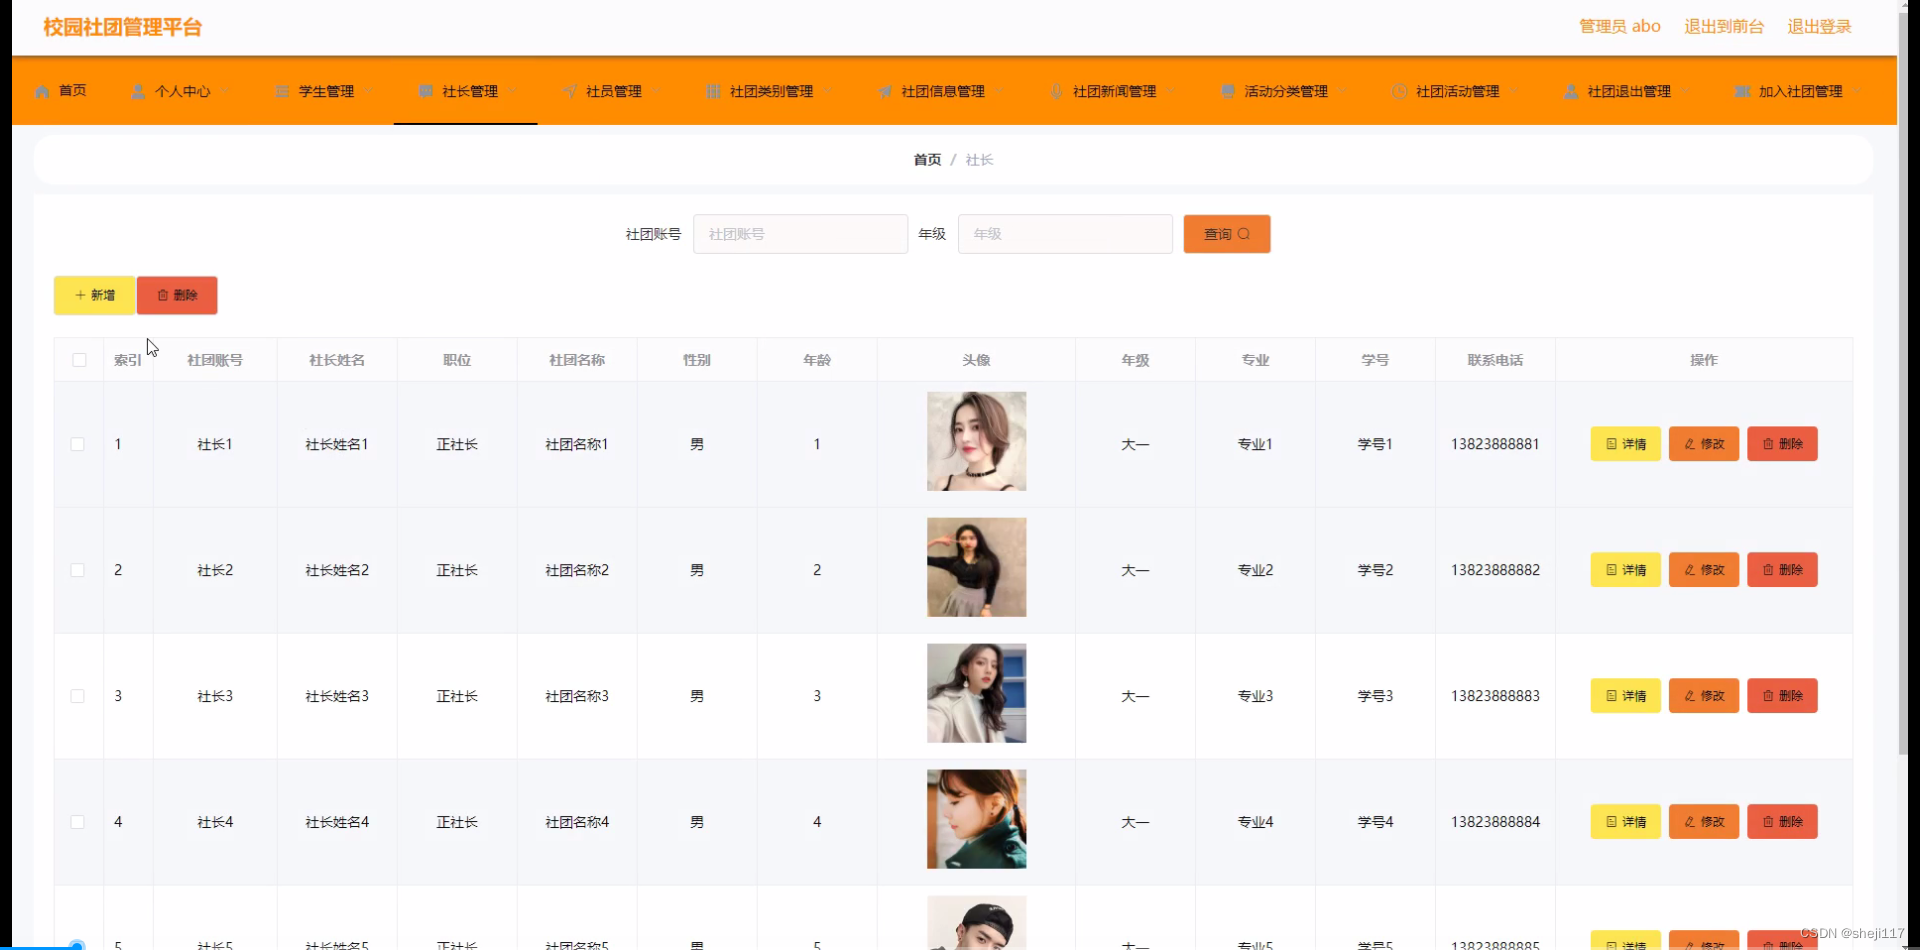The image size is (1920, 950).
Task: Select the 加入社团管理 nav icon
Action: (x=1740, y=91)
